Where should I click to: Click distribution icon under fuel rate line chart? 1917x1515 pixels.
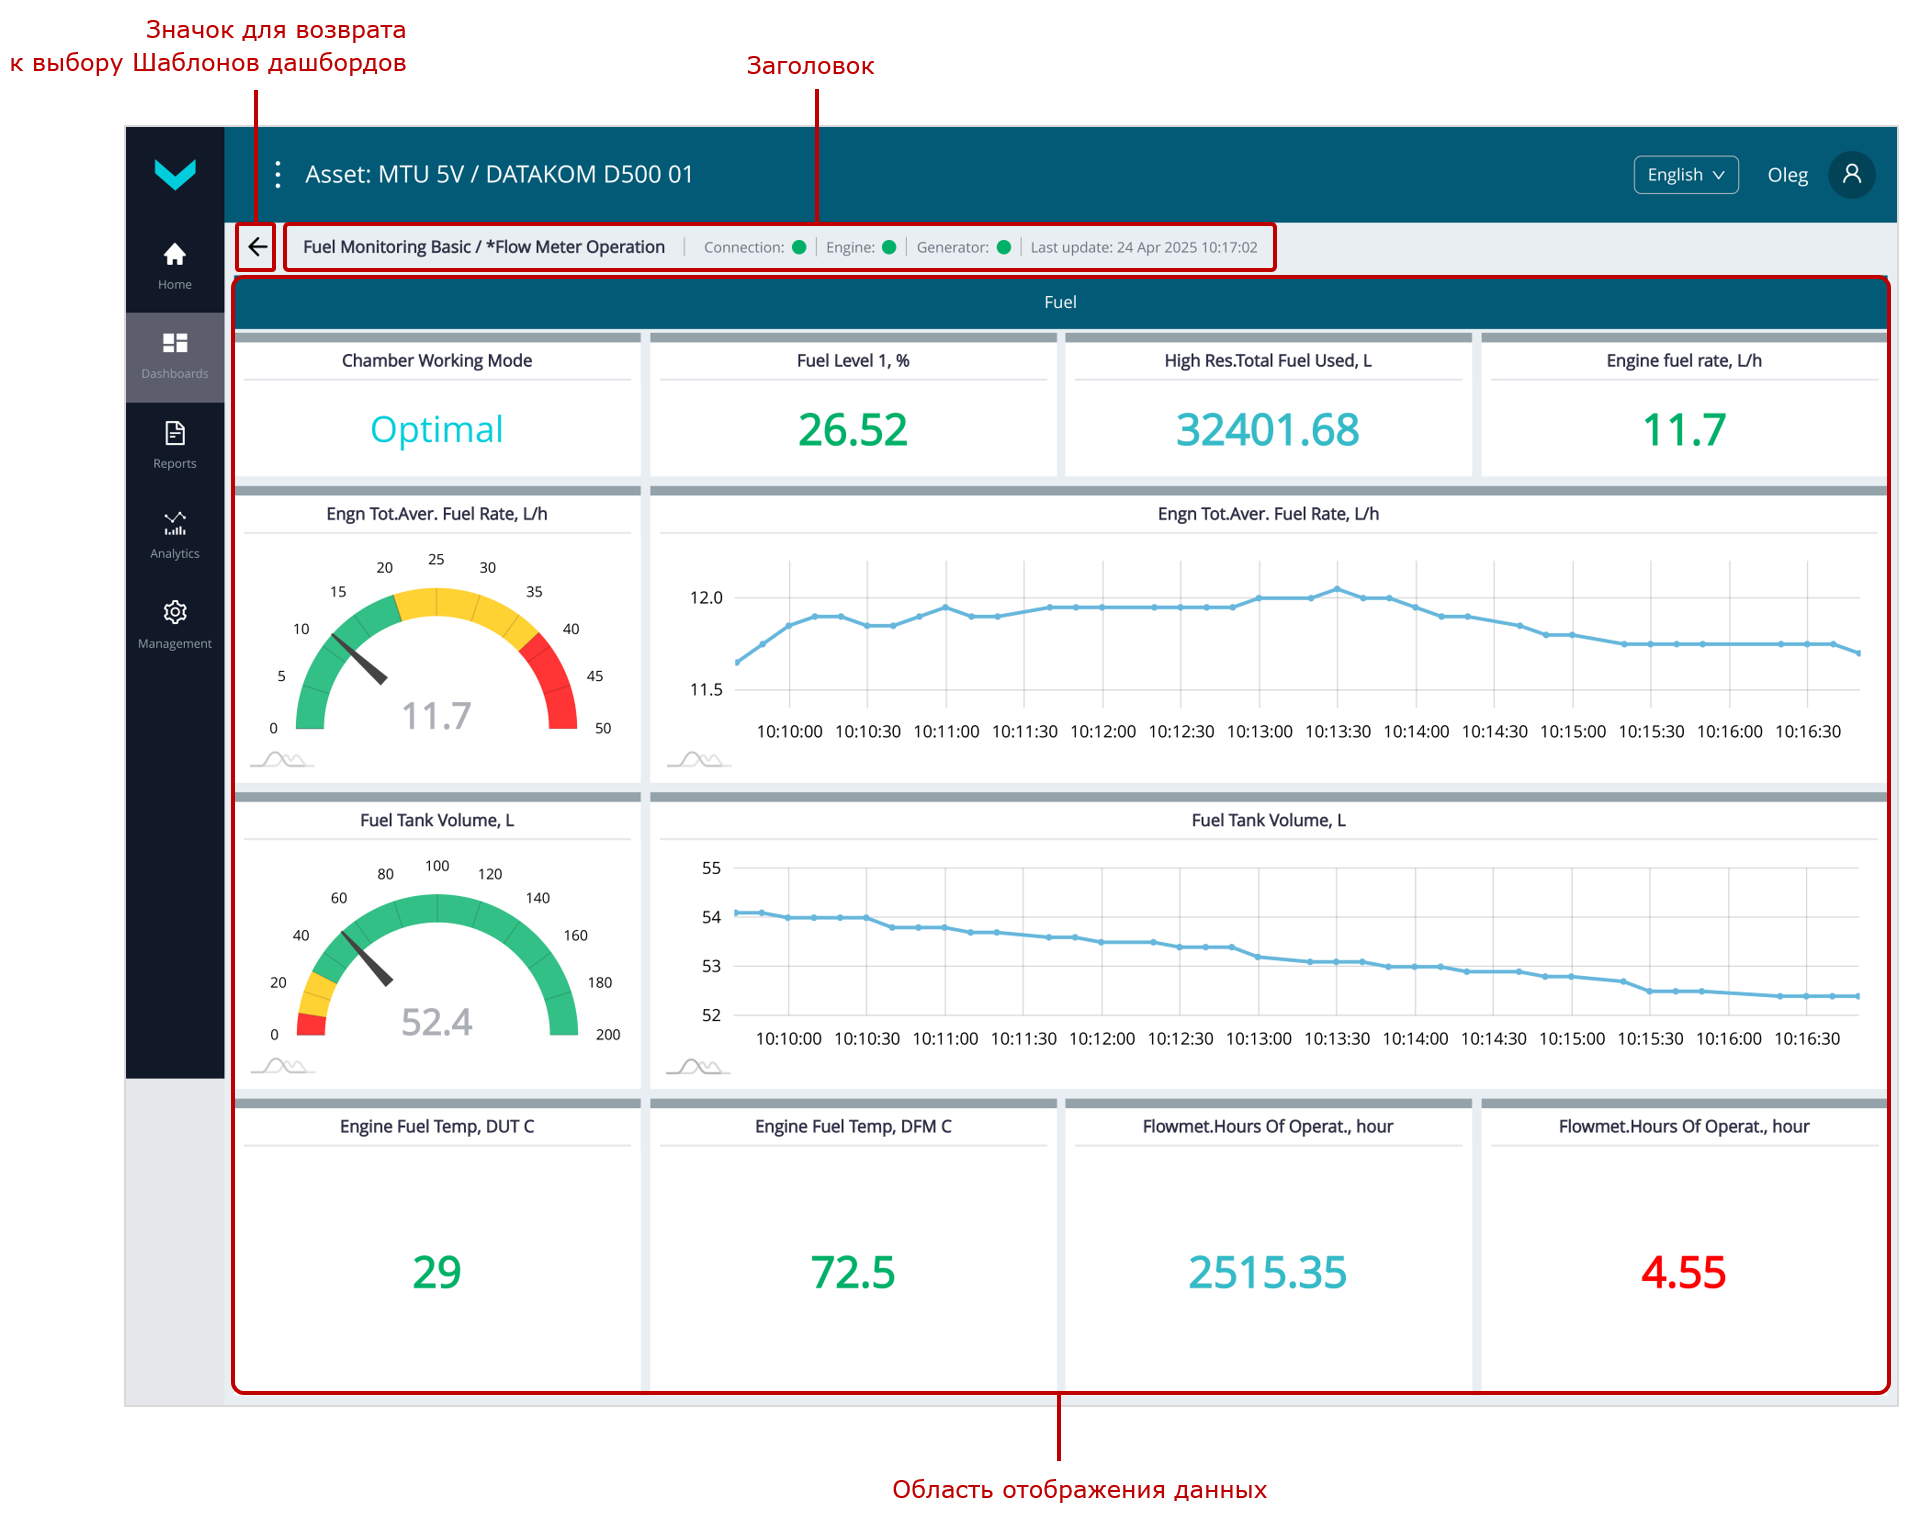pos(698,760)
